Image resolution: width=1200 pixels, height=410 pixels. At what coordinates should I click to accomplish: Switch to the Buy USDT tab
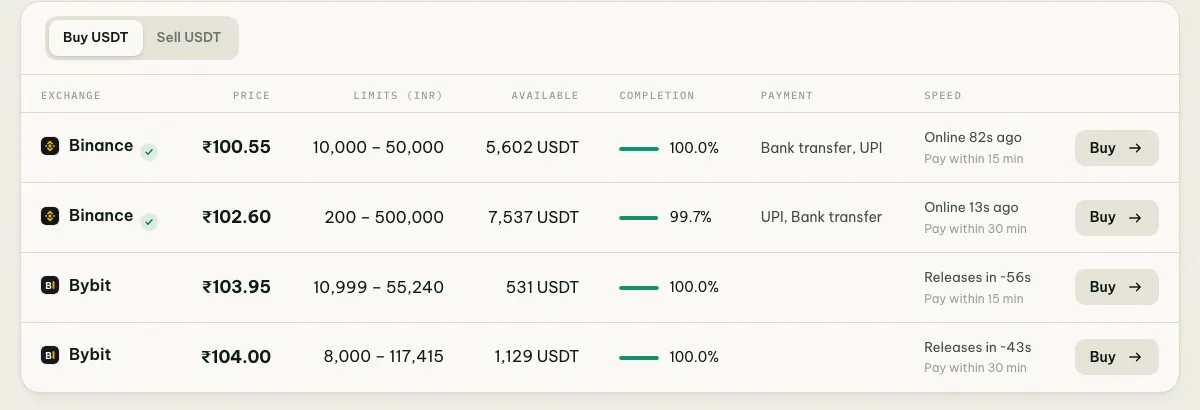(95, 38)
